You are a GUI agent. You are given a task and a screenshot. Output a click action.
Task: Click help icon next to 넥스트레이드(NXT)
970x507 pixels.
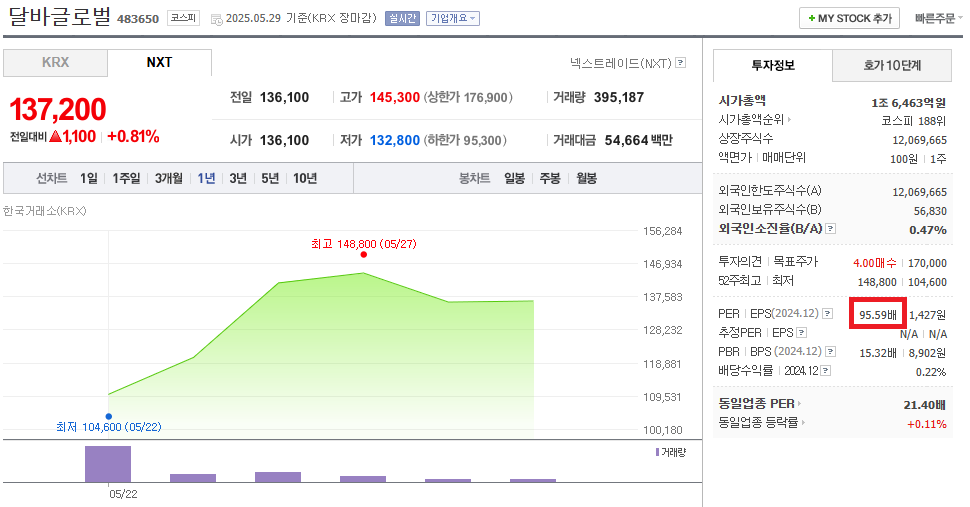[x=680, y=62]
